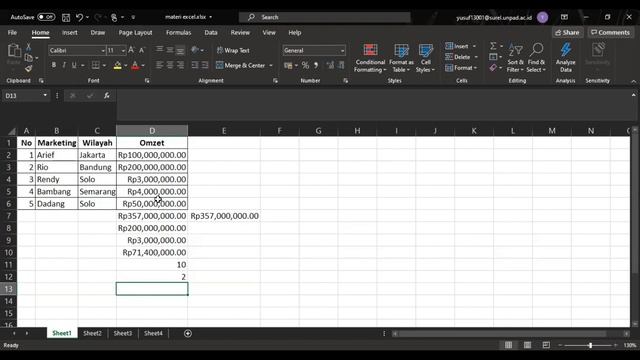Click Analyze Data icon
The height and width of the screenshot is (360, 640).
click(566, 58)
